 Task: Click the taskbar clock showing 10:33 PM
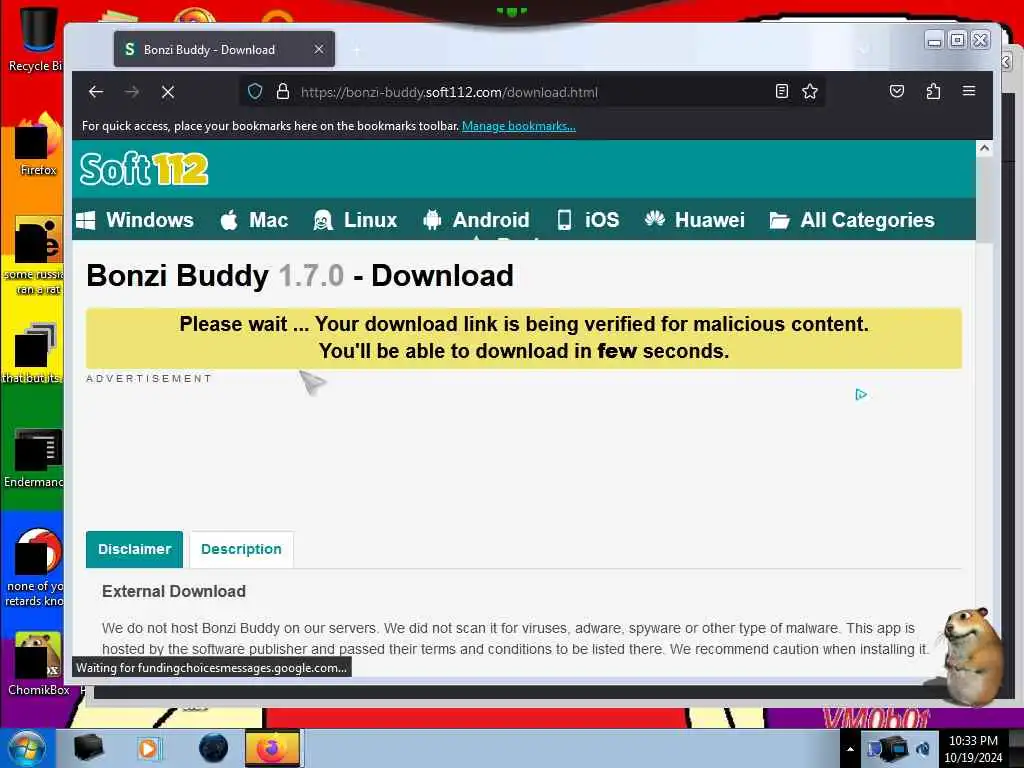point(973,749)
